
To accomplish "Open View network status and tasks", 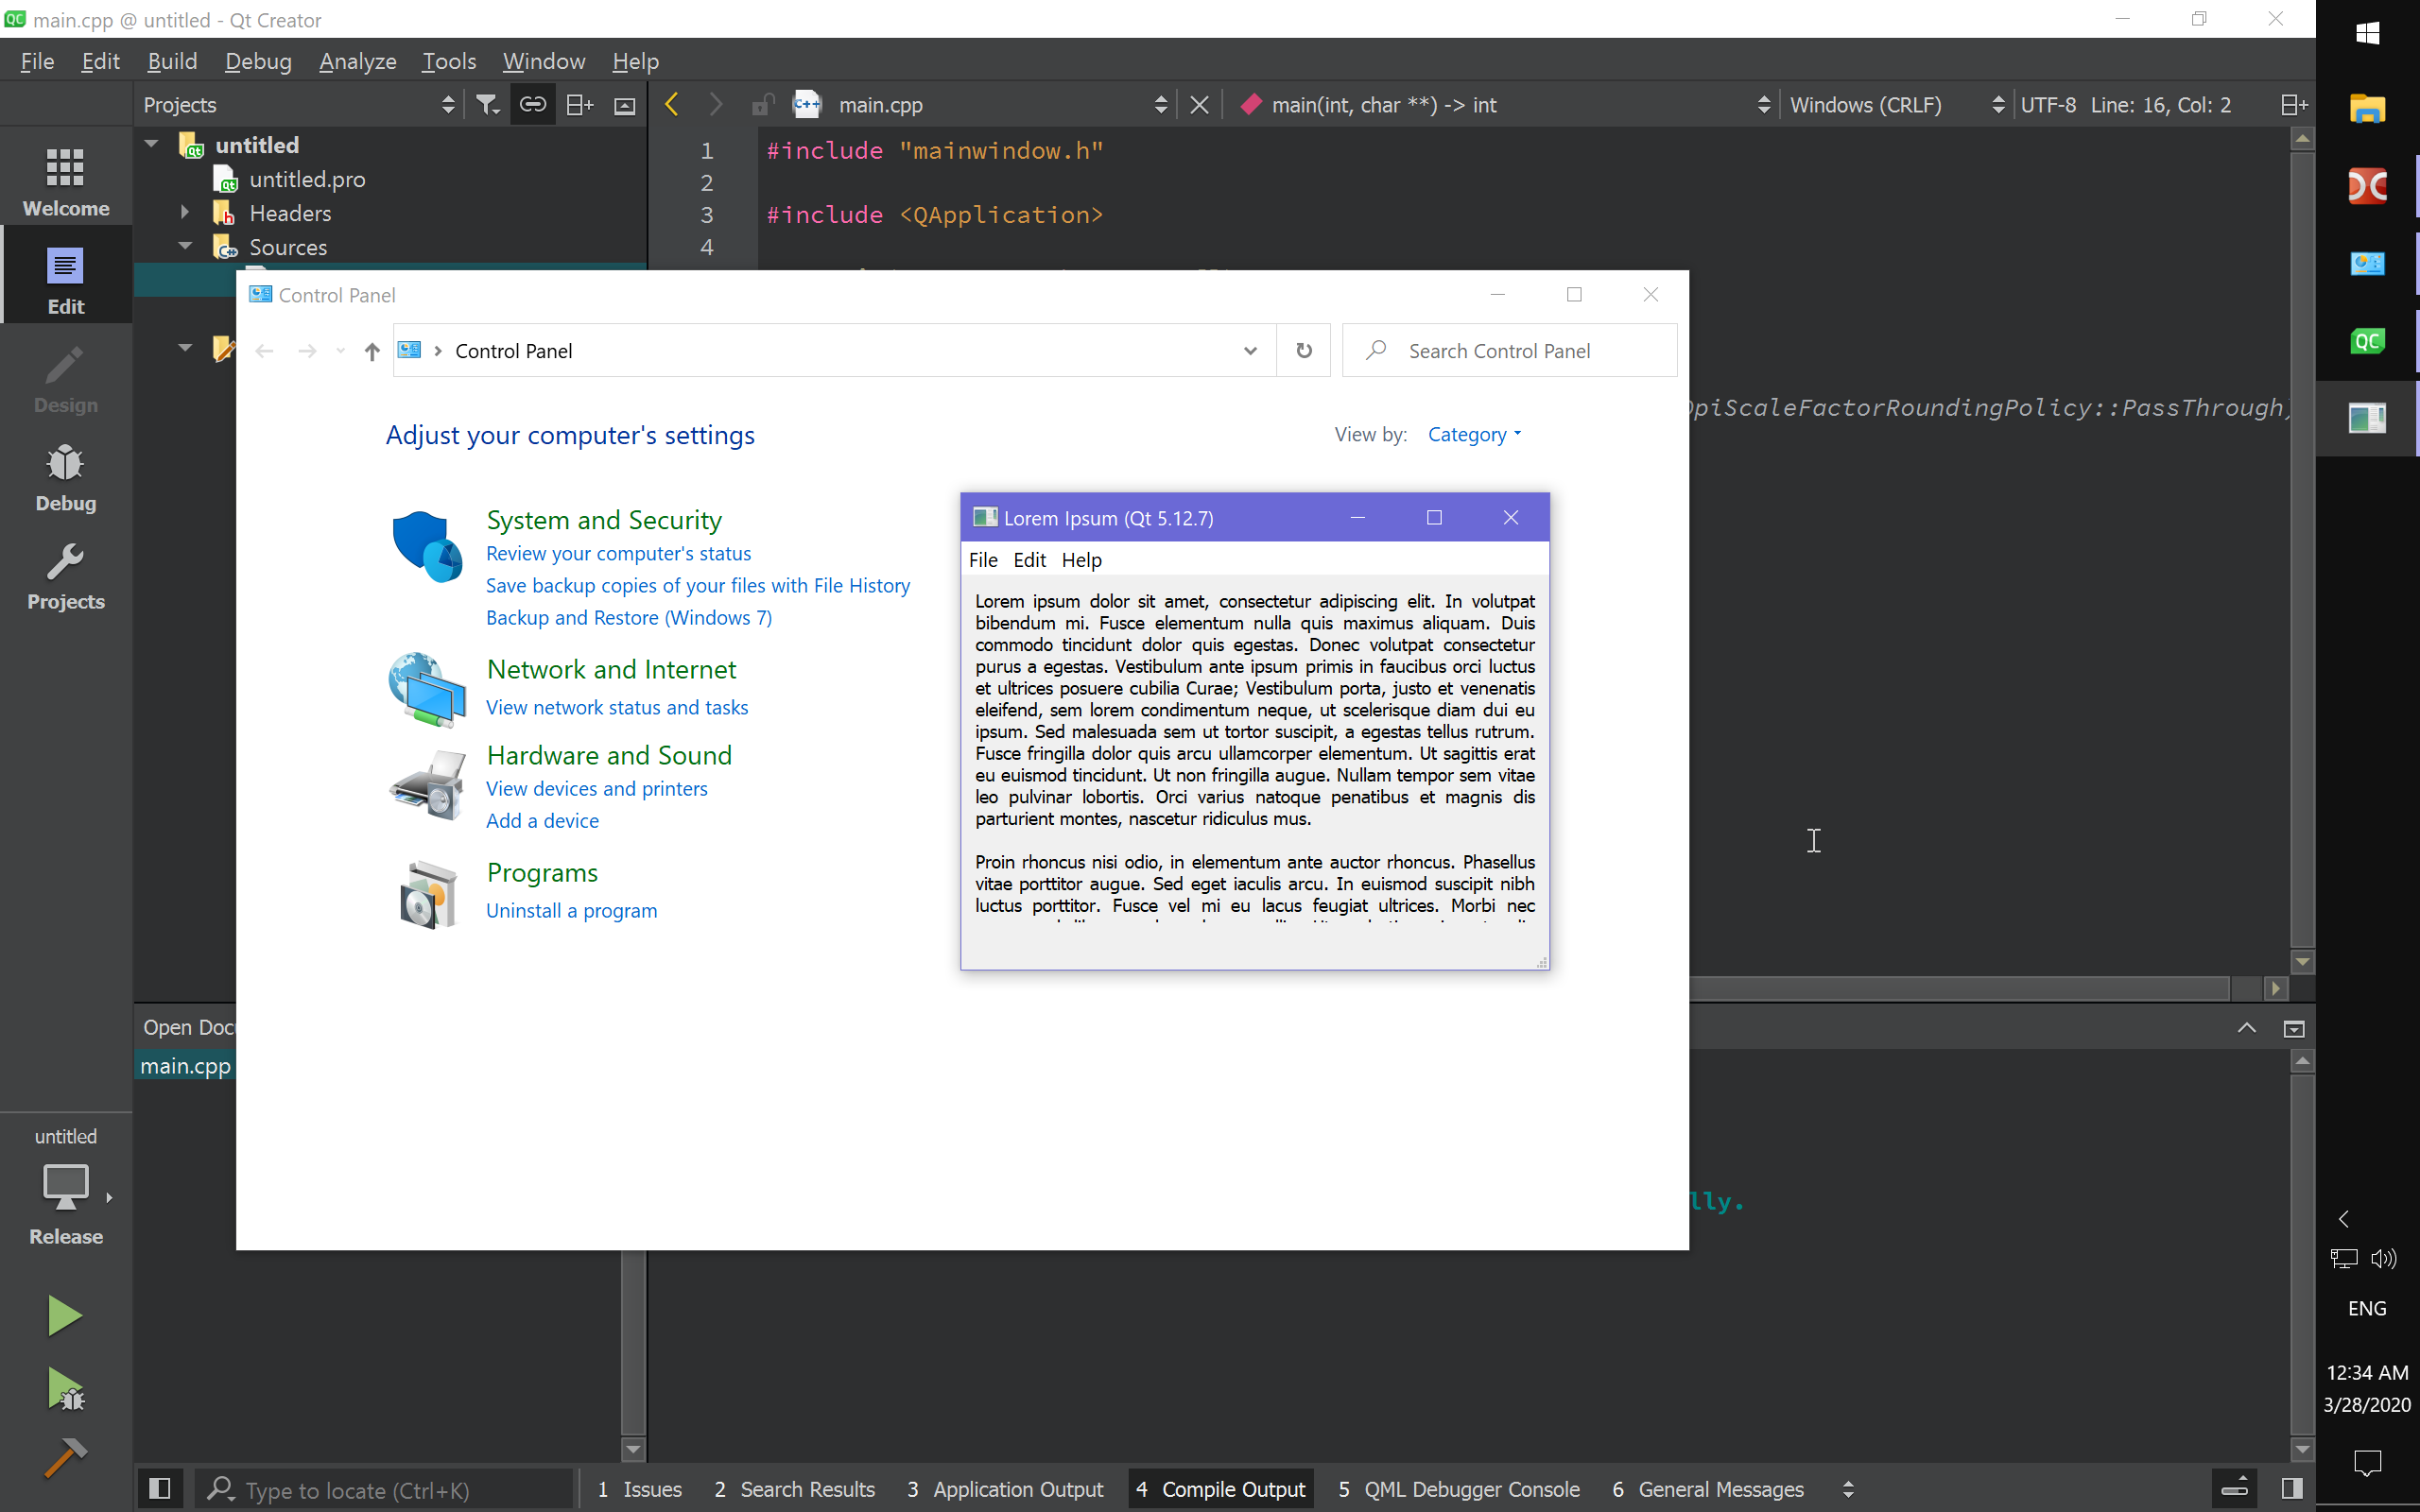I will coord(617,707).
